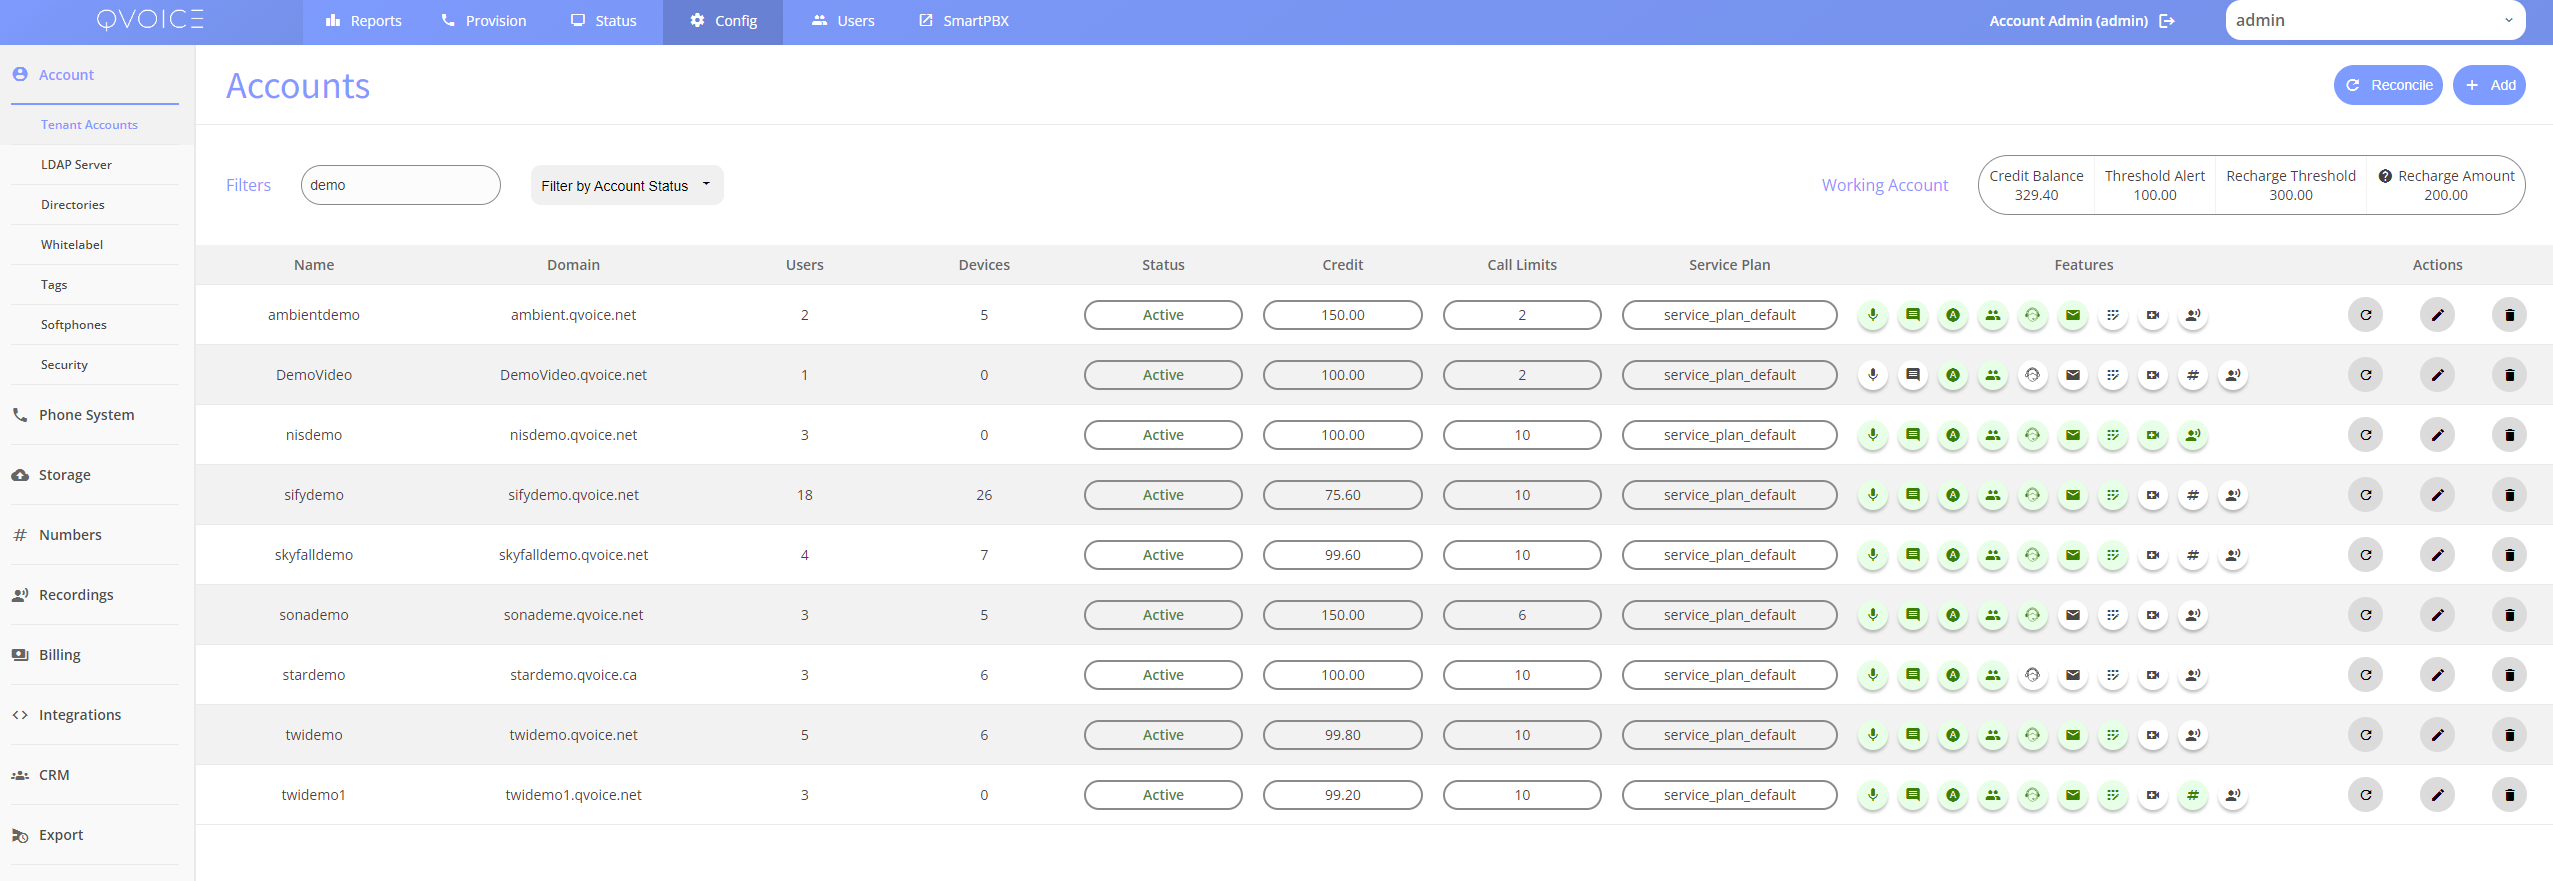This screenshot has height=881, width=2553.
Task: Open Whitelabel settings
Action: pyautogui.click(x=72, y=245)
